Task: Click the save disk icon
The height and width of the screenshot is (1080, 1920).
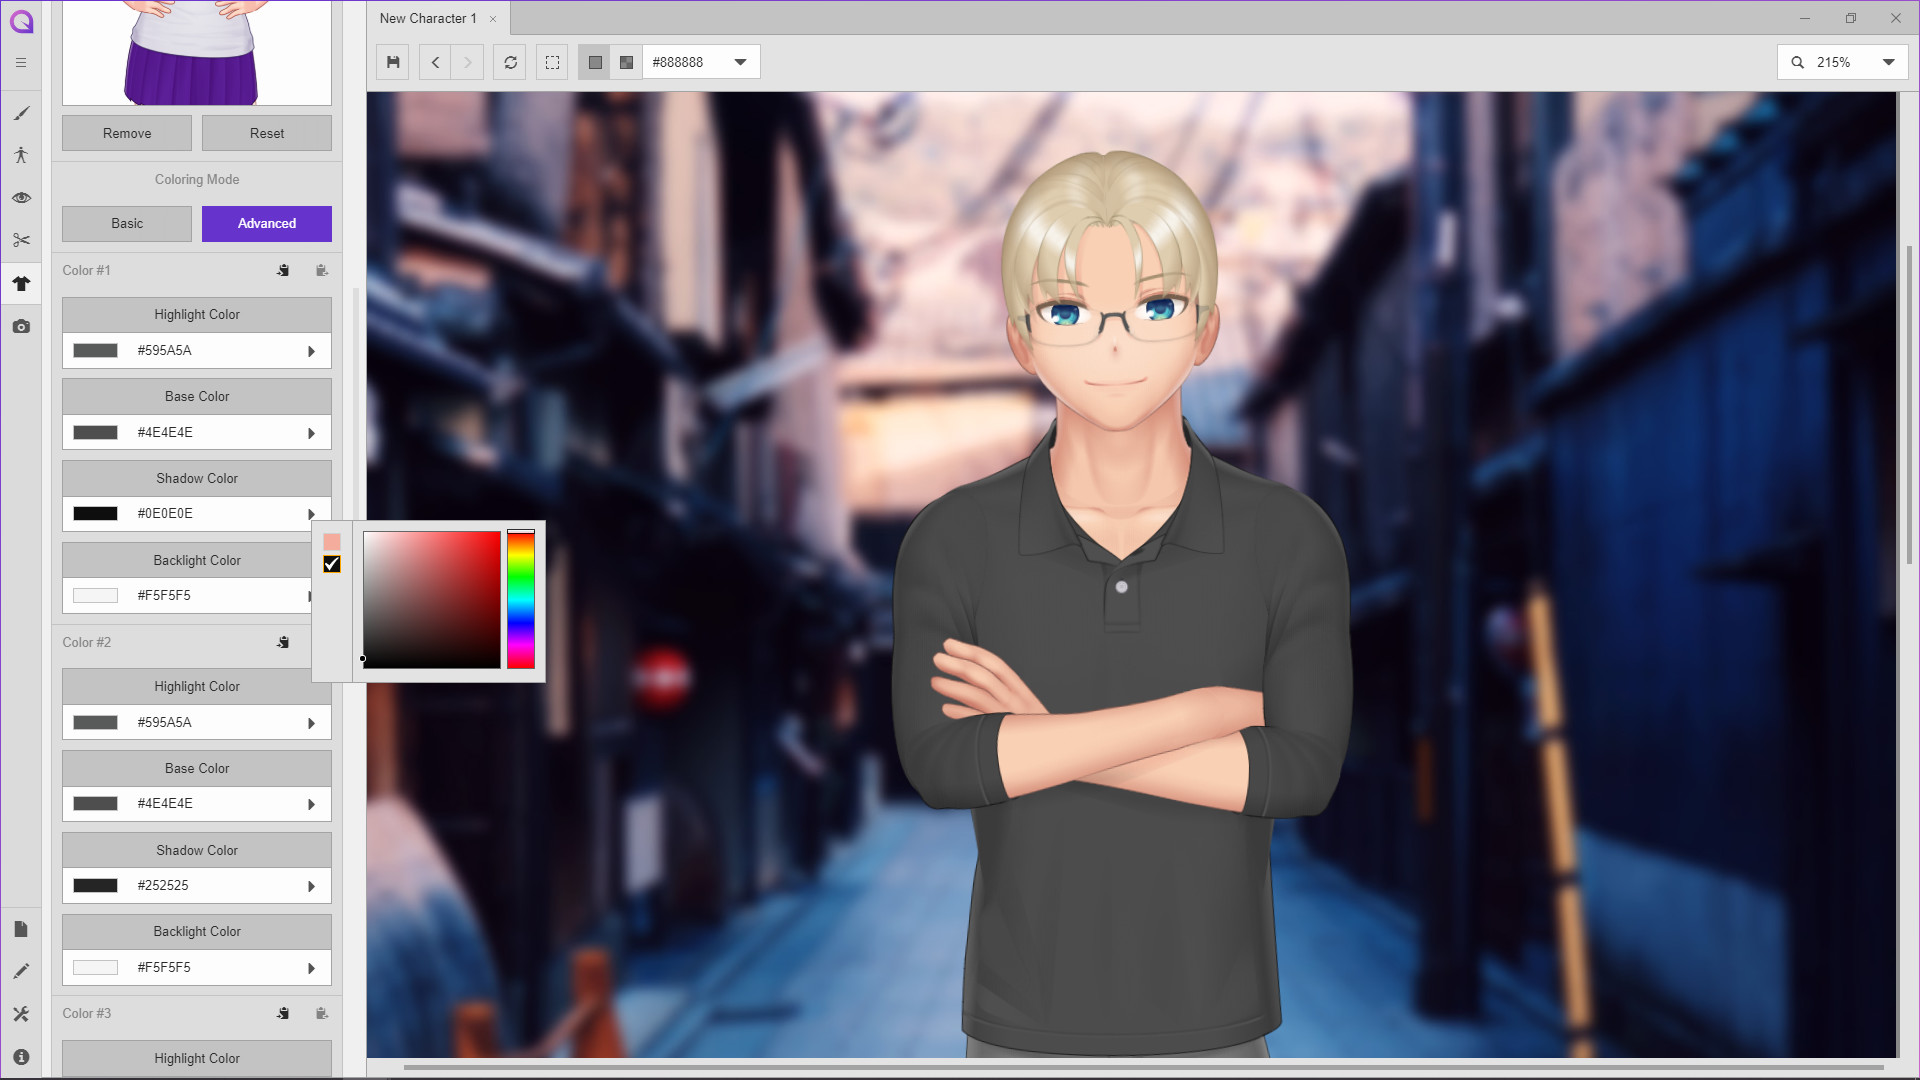Action: pyautogui.click(x=393, y=62)
